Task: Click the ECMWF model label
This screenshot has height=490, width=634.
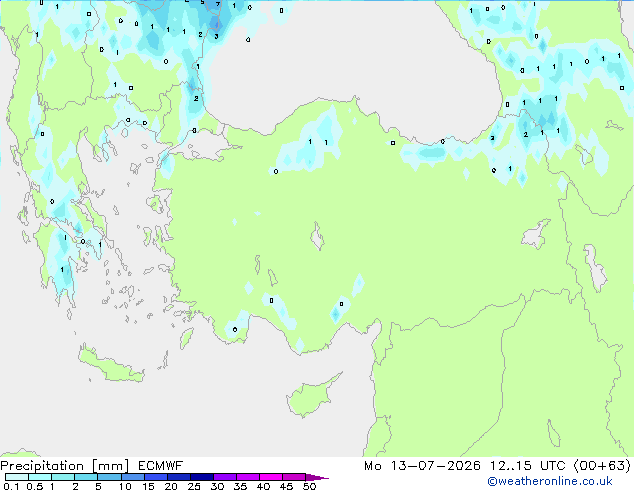Action: [x=161, y=466]
